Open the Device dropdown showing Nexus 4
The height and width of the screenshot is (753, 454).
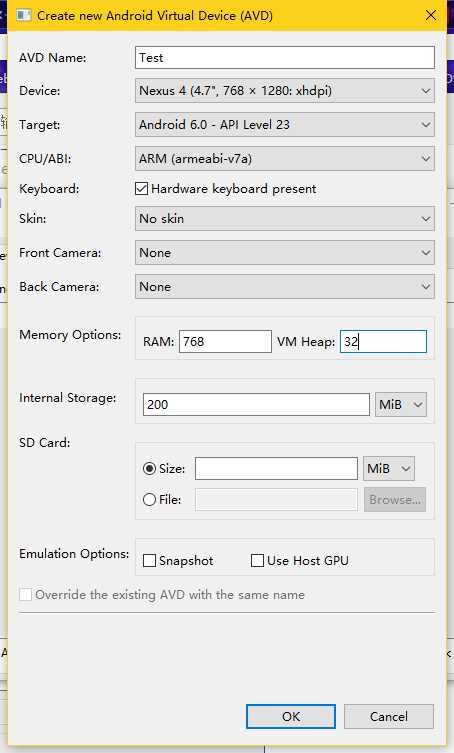point(285,91)
